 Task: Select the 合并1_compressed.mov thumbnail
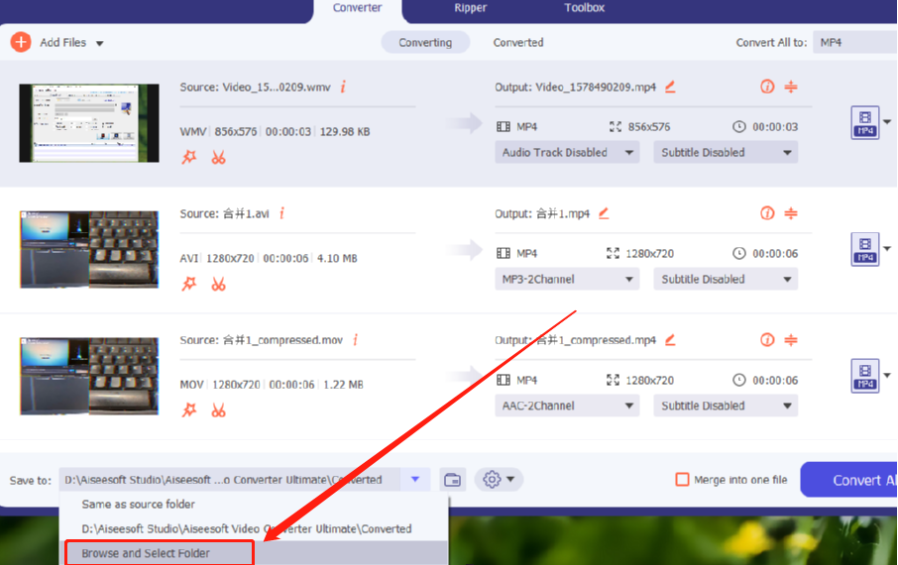[89, 376]
